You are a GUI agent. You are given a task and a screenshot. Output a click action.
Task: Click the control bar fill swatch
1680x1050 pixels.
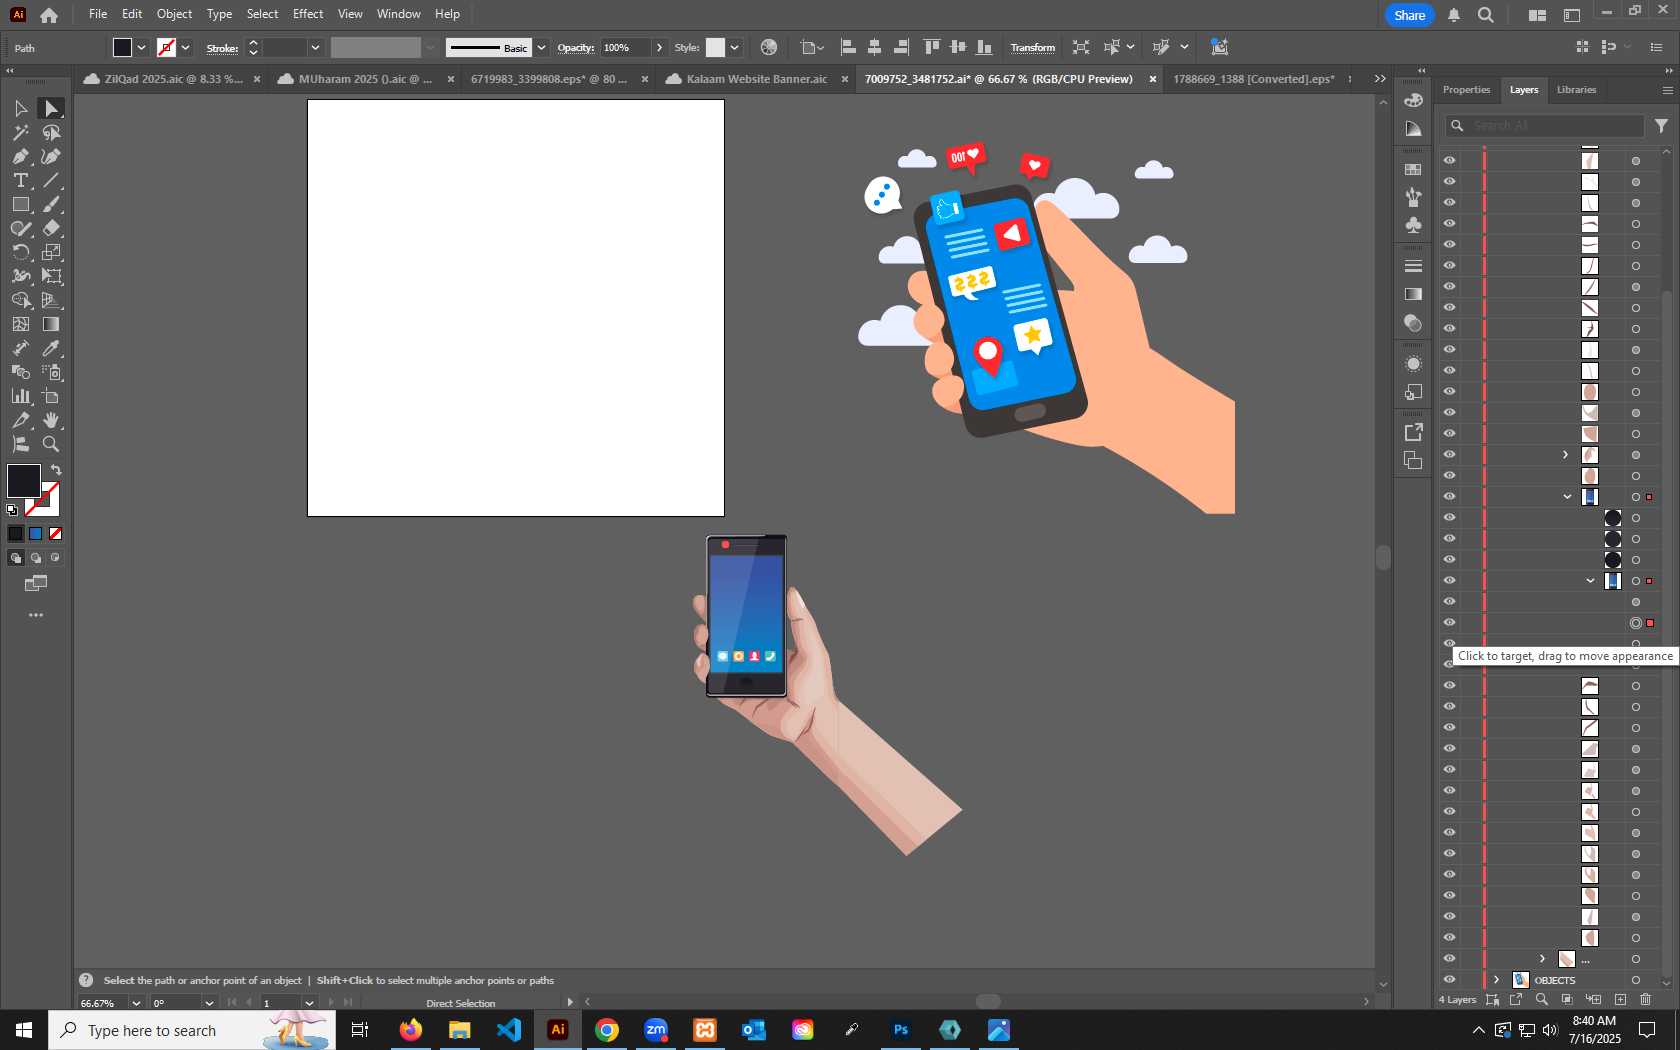click(122, 47)
